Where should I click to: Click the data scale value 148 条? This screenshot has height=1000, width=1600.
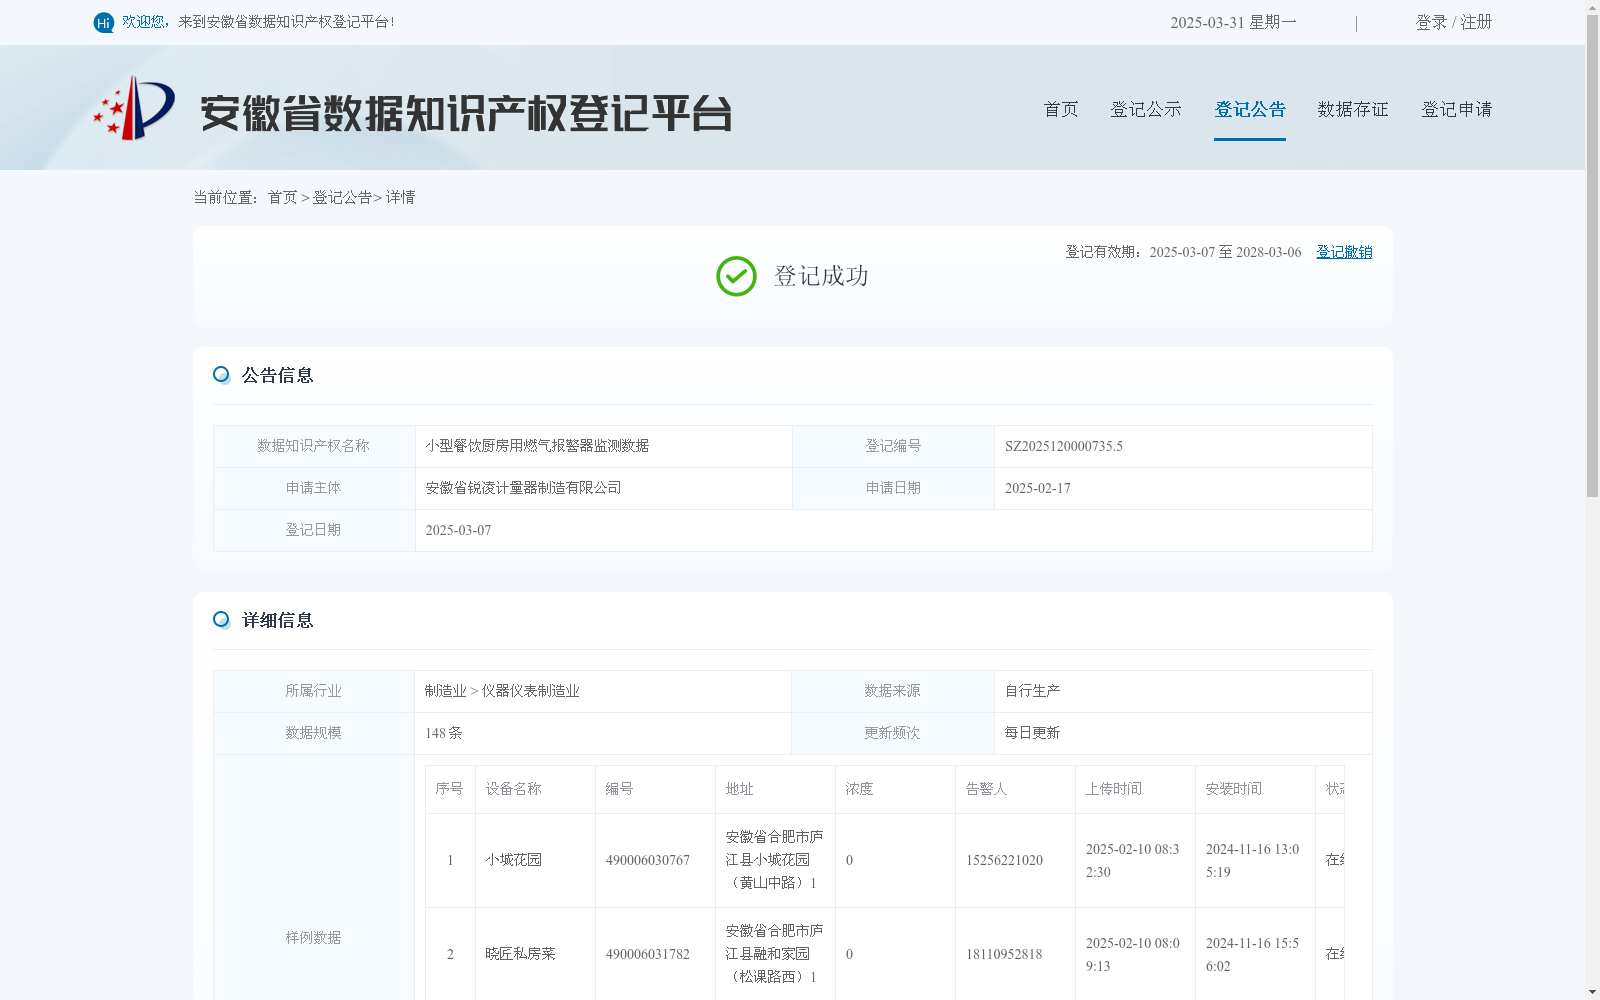(x=444, y=733)
